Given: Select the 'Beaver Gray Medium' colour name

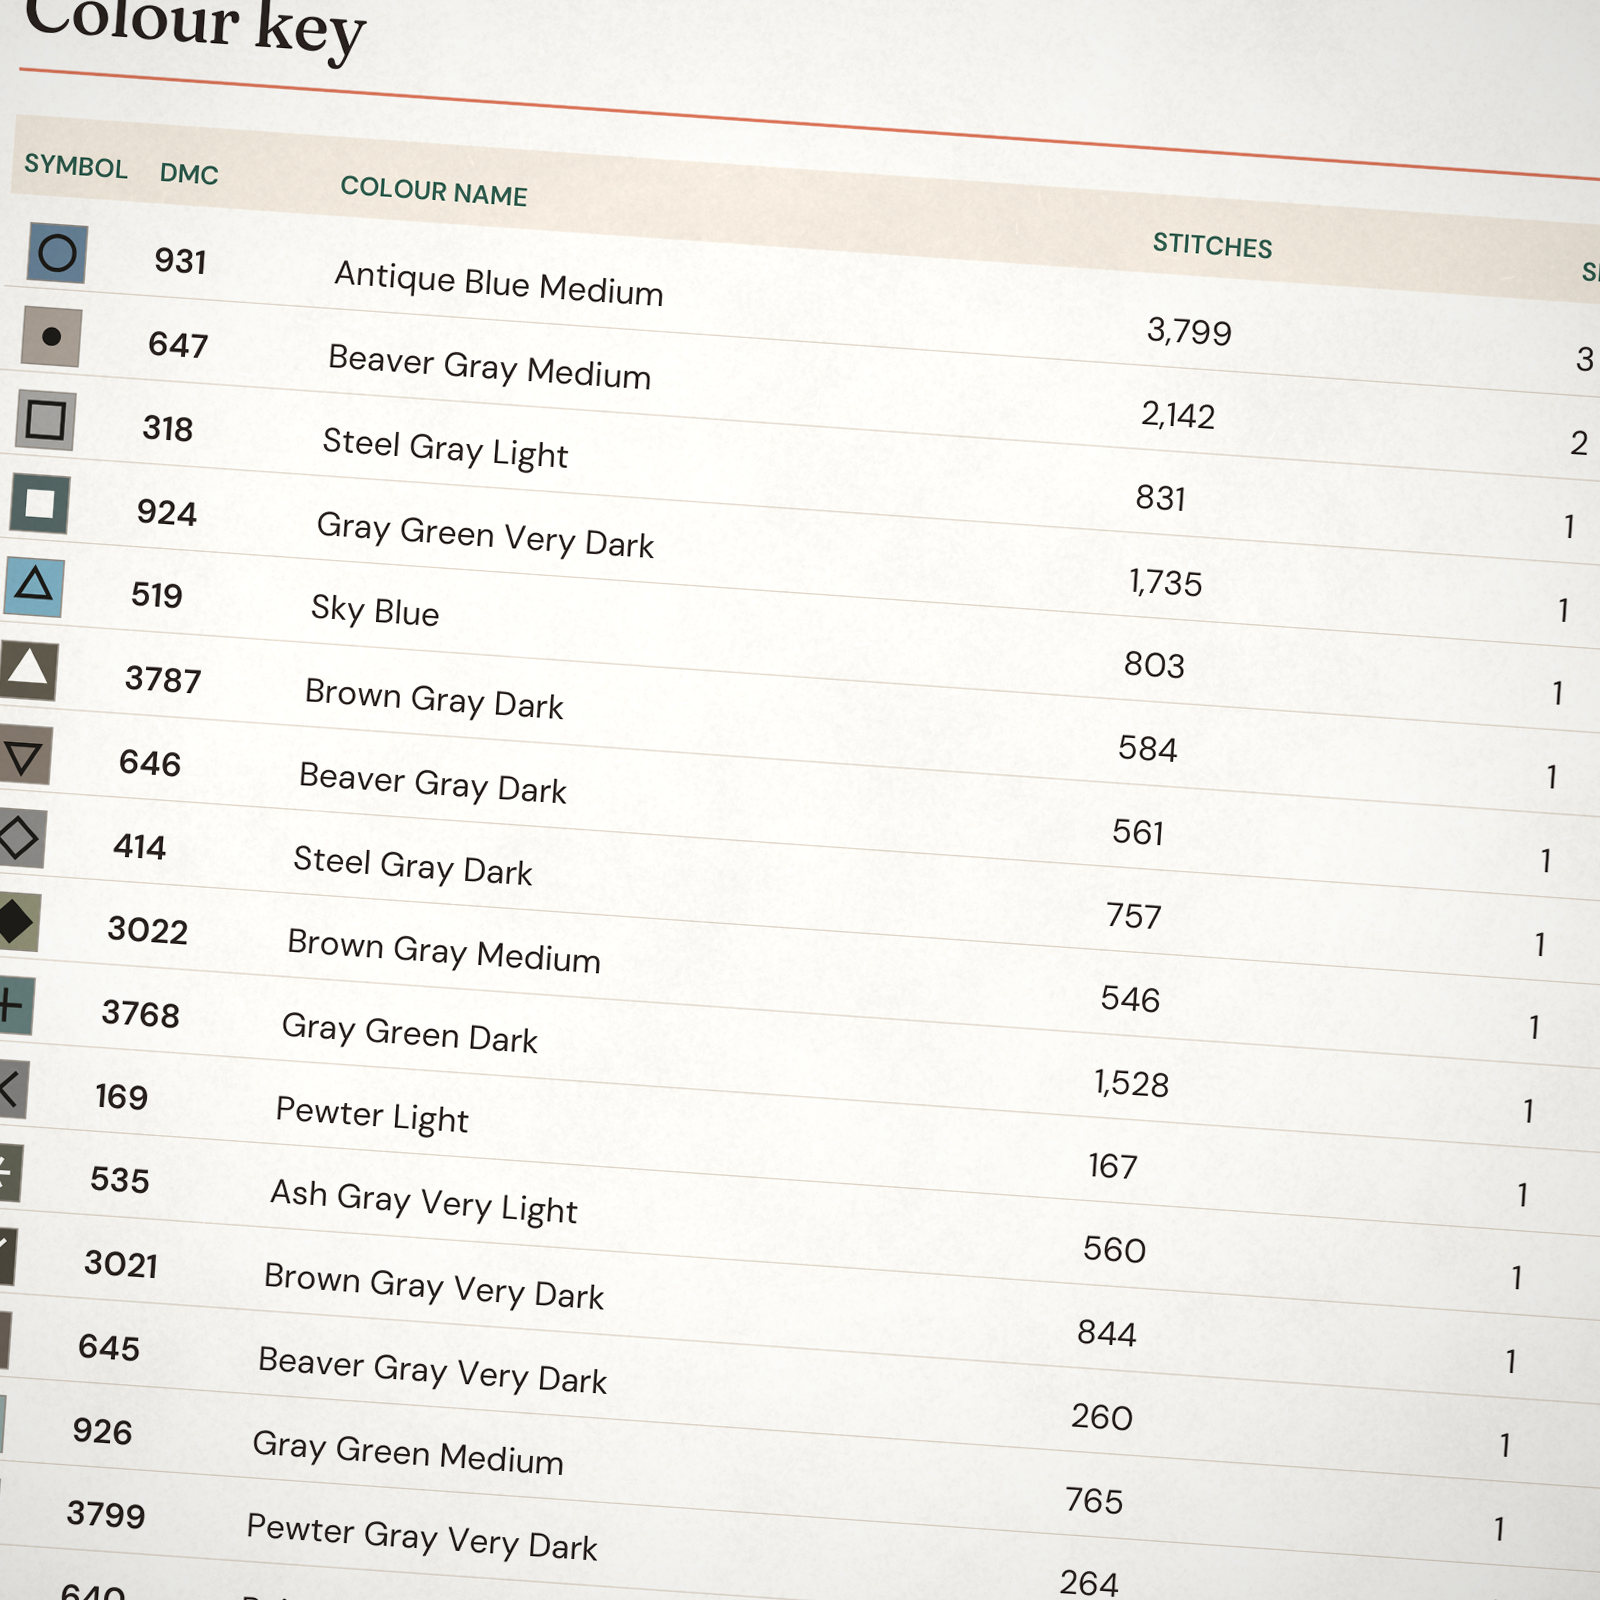Looking at the screenshot, I should pos(489,366).
